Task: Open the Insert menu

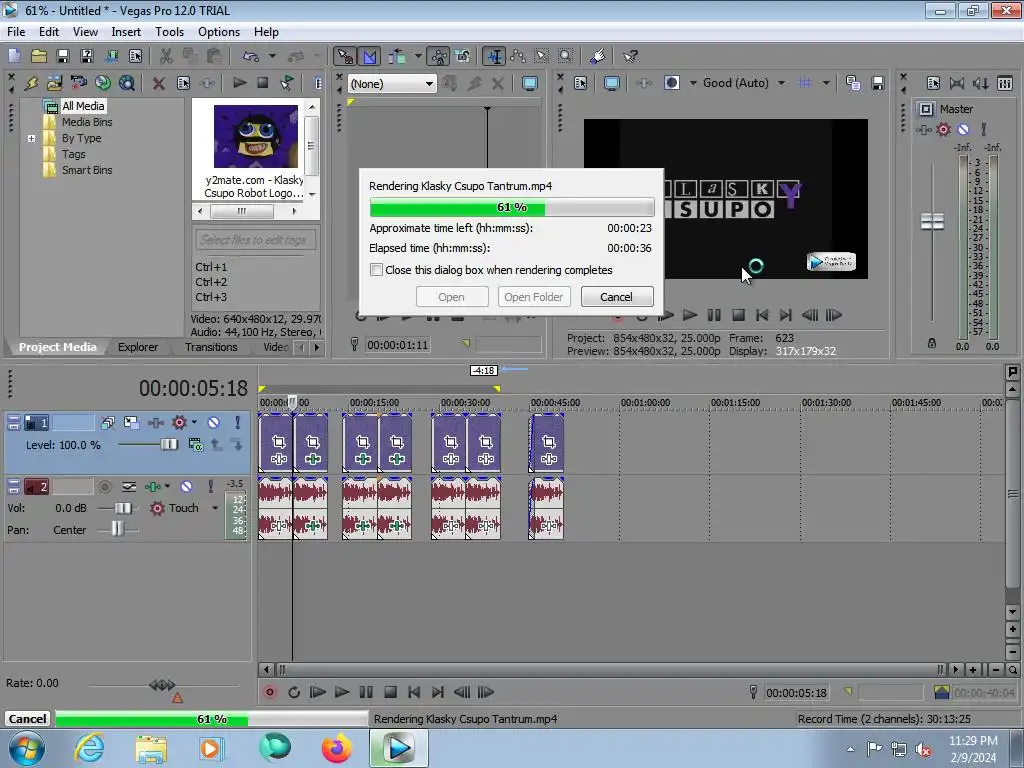Action: click(126, 31)
